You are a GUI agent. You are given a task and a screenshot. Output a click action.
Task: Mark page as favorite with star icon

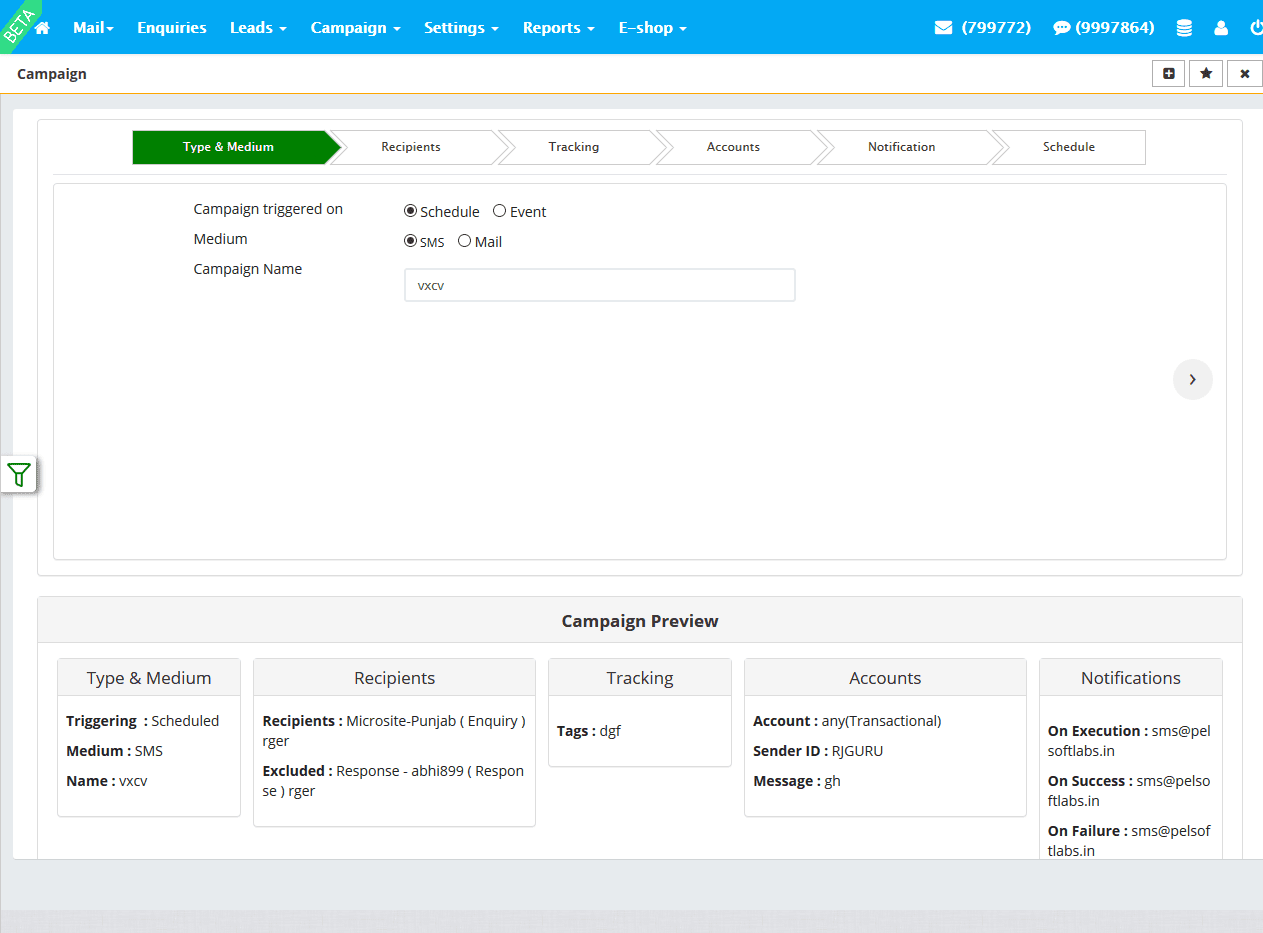[x=1206, y=74]
